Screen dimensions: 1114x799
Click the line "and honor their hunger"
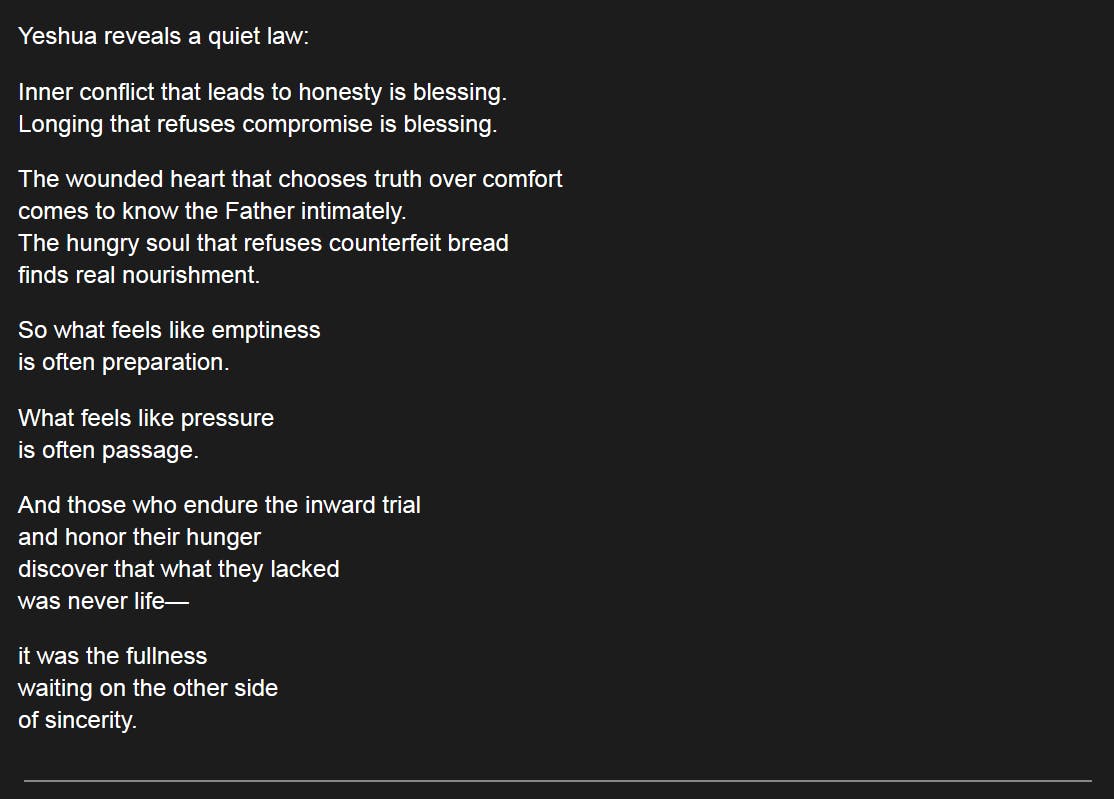click(x=139, y=537)
